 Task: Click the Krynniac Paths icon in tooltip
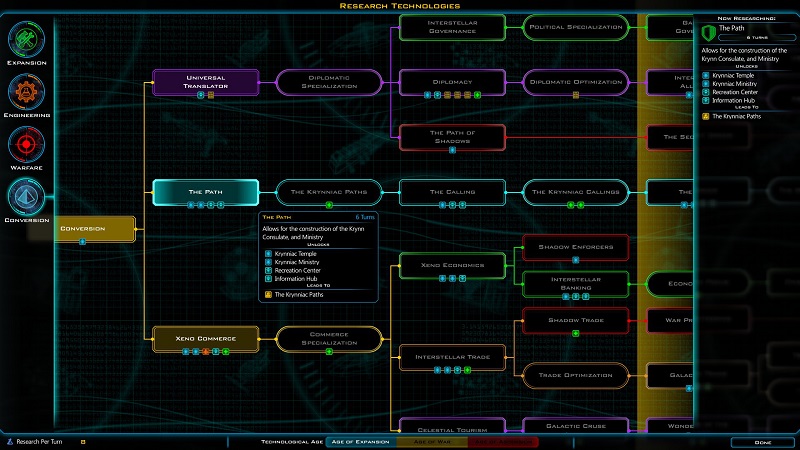(268, 294)
